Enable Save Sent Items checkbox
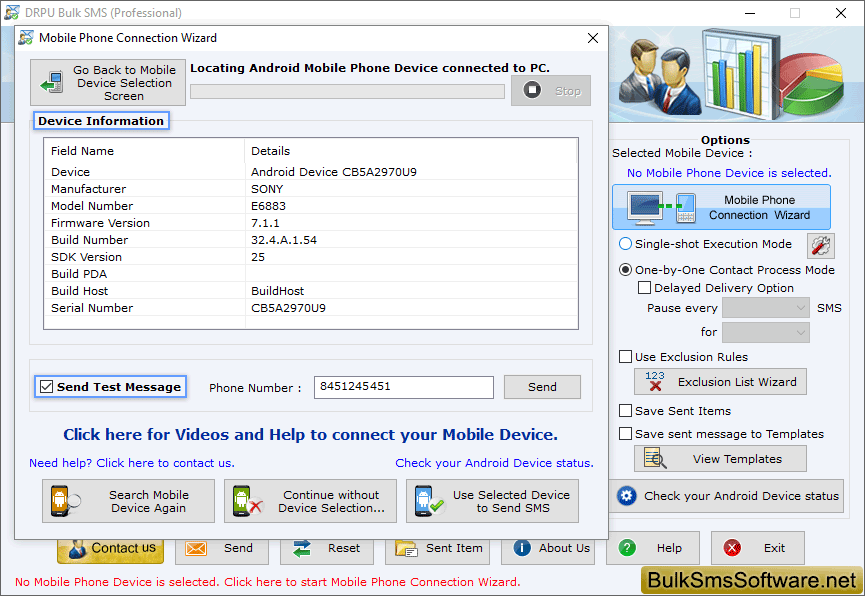865x596 pixels. 625,411
